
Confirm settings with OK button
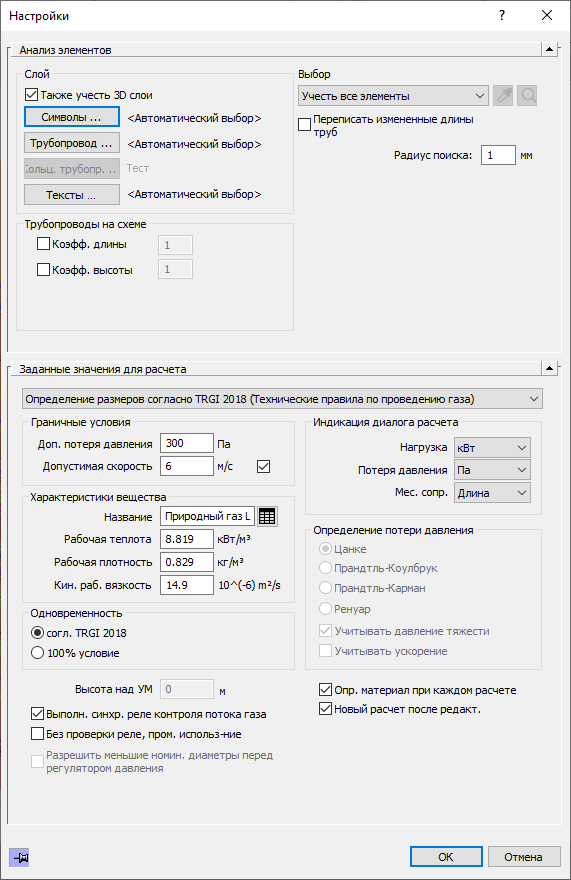[446, 857]
